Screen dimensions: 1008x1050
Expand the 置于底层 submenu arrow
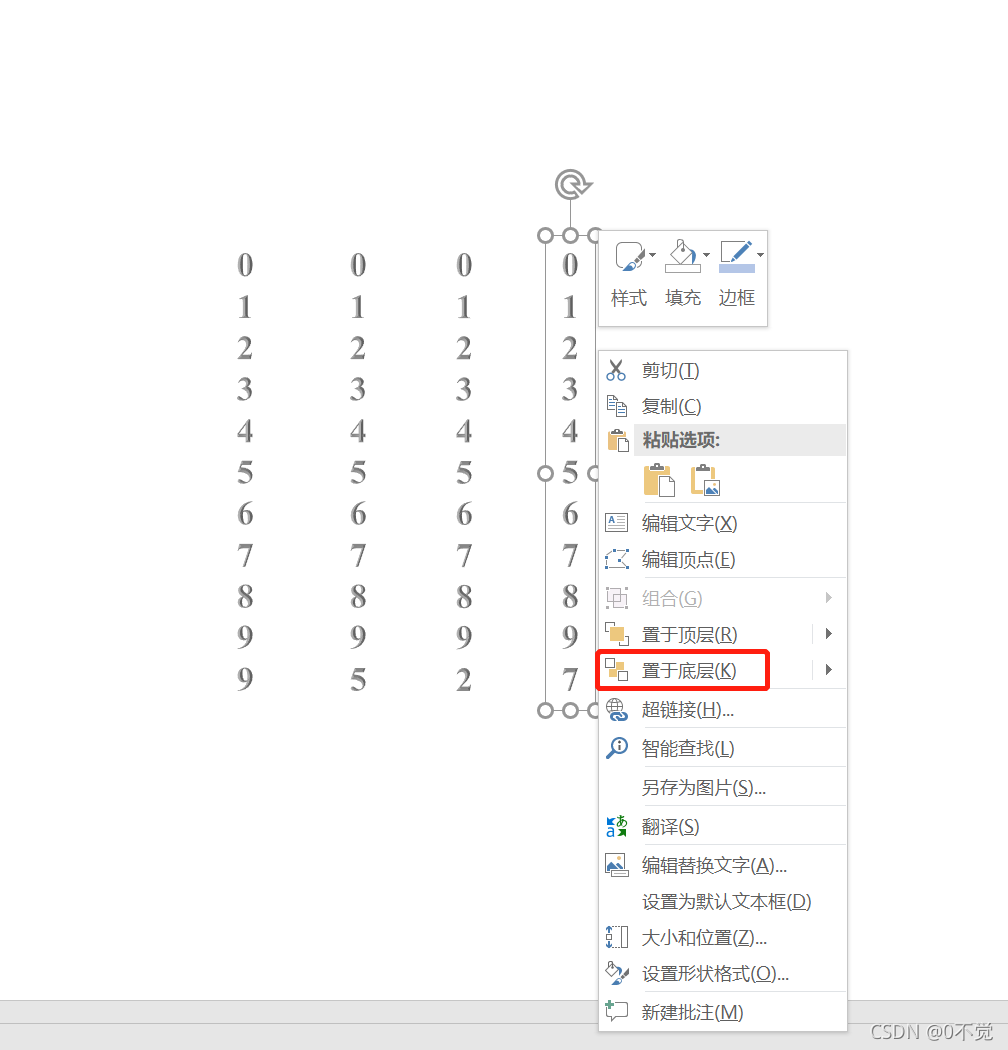point(829,670)
